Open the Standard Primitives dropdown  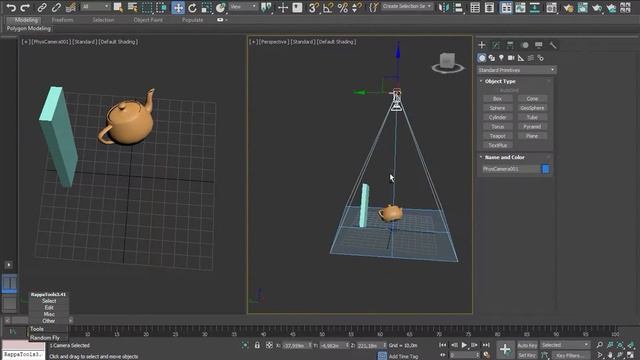coord(517,70)
